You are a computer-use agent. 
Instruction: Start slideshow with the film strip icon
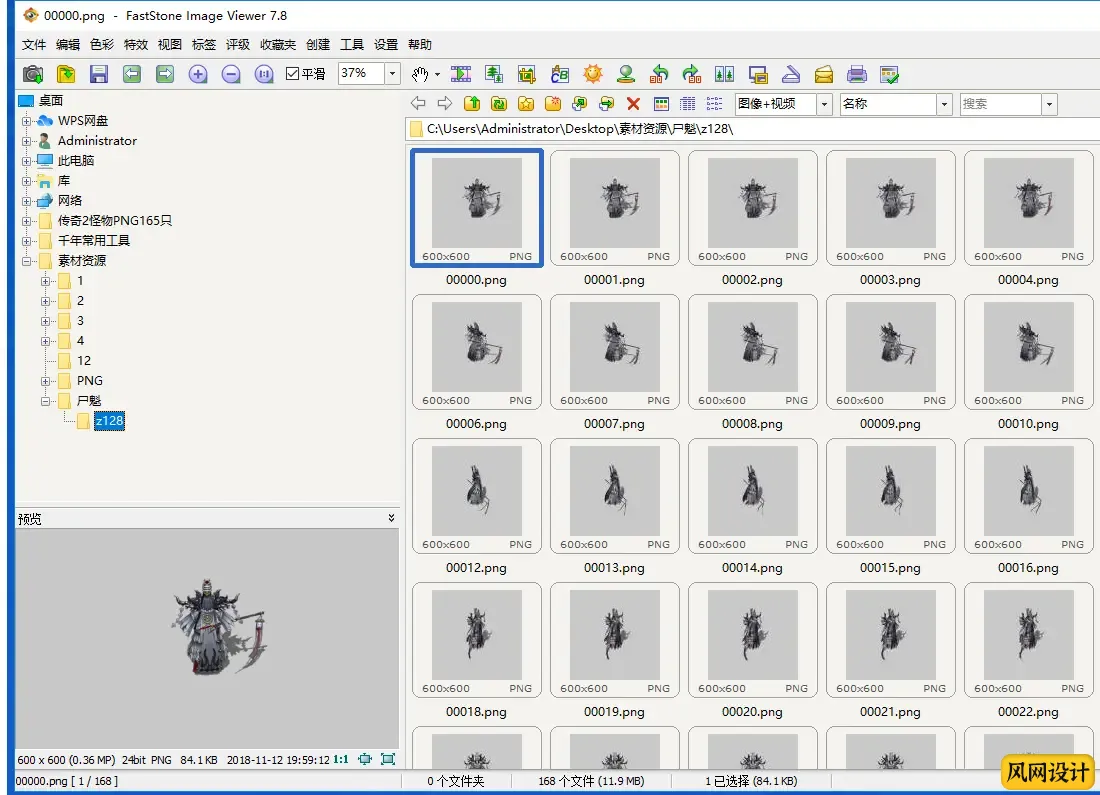click(x=461, y=74)
